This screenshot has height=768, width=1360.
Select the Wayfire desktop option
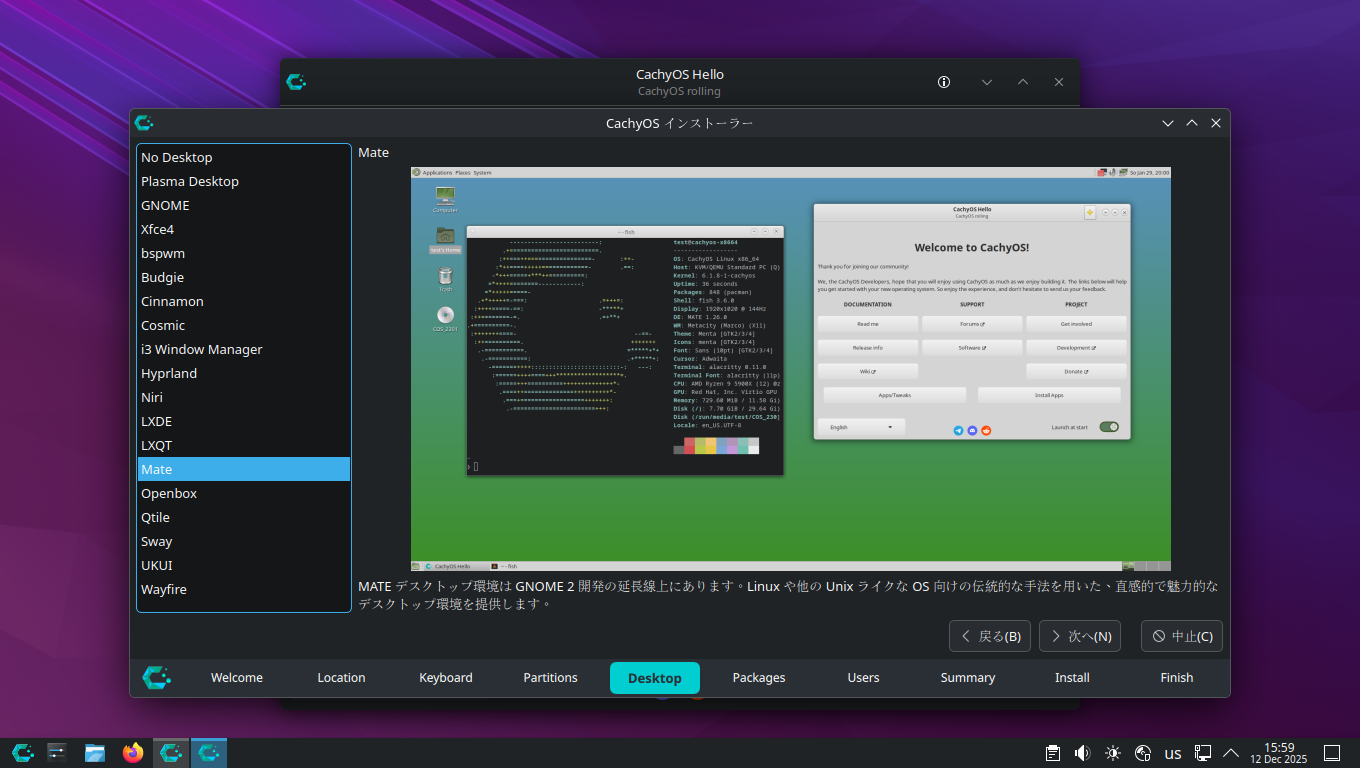click(164, 589)
